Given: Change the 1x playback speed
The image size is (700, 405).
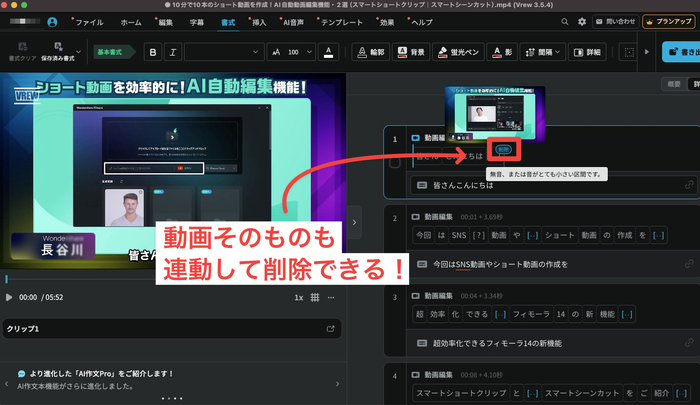Looking at the screenshot, I should (x=299, y=297).
